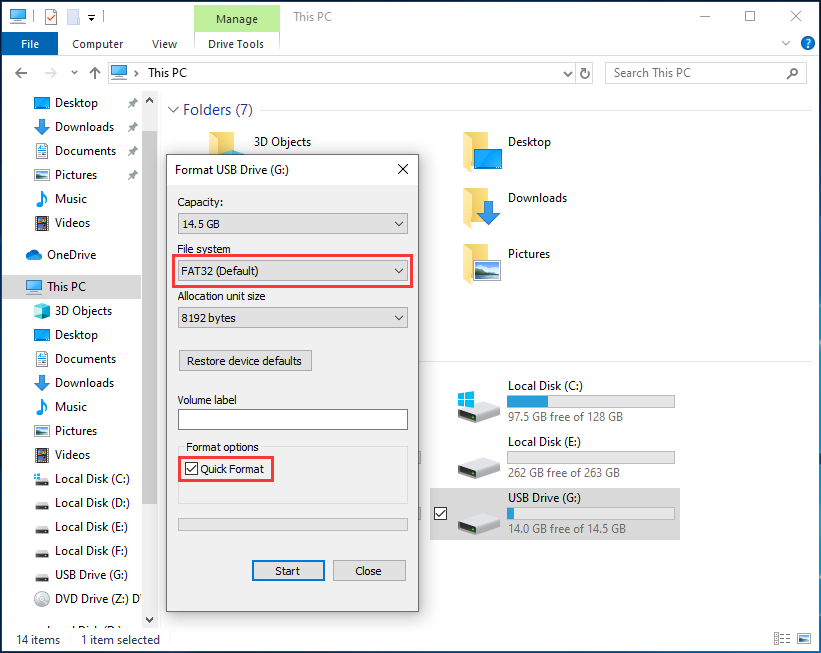Switch to details view in status bar

[782, 638]
